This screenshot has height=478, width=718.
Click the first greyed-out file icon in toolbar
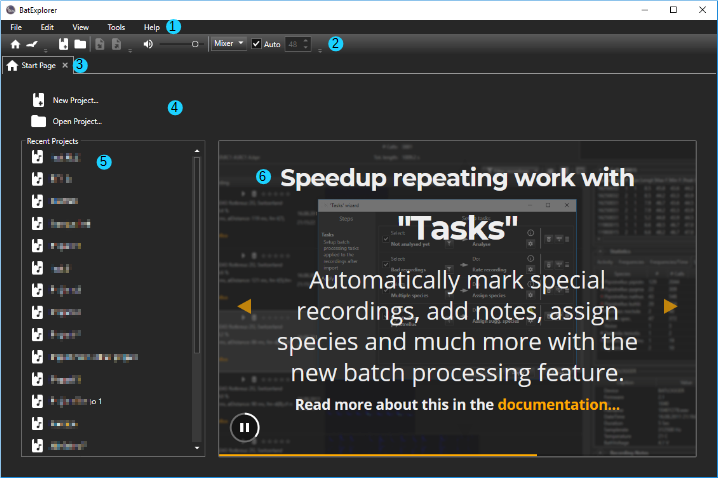99,44
